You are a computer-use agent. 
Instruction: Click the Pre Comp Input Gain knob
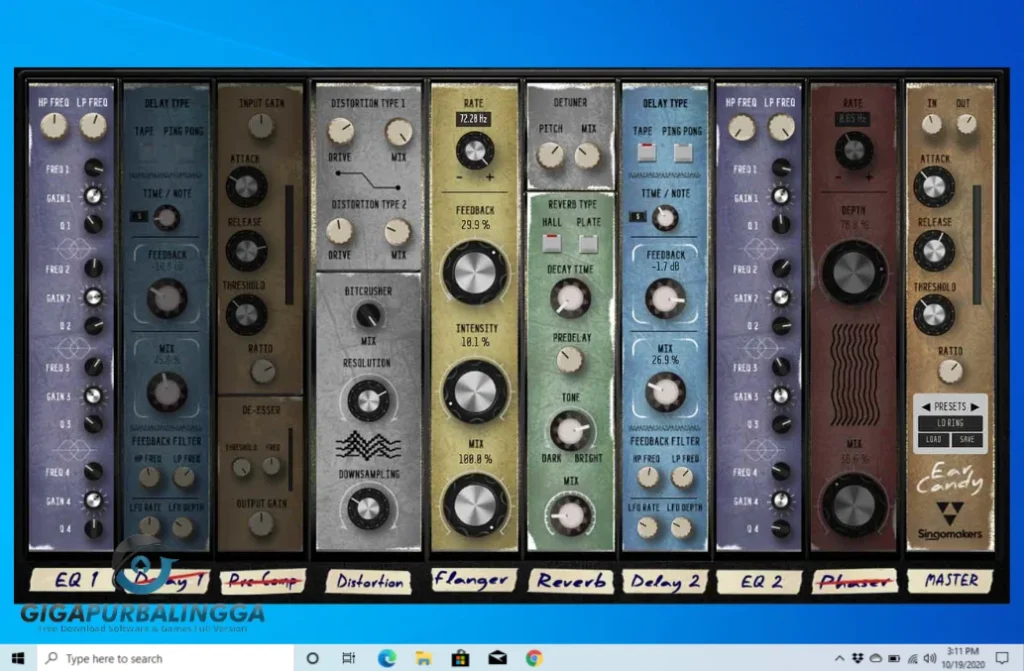[x=261, y=126]
